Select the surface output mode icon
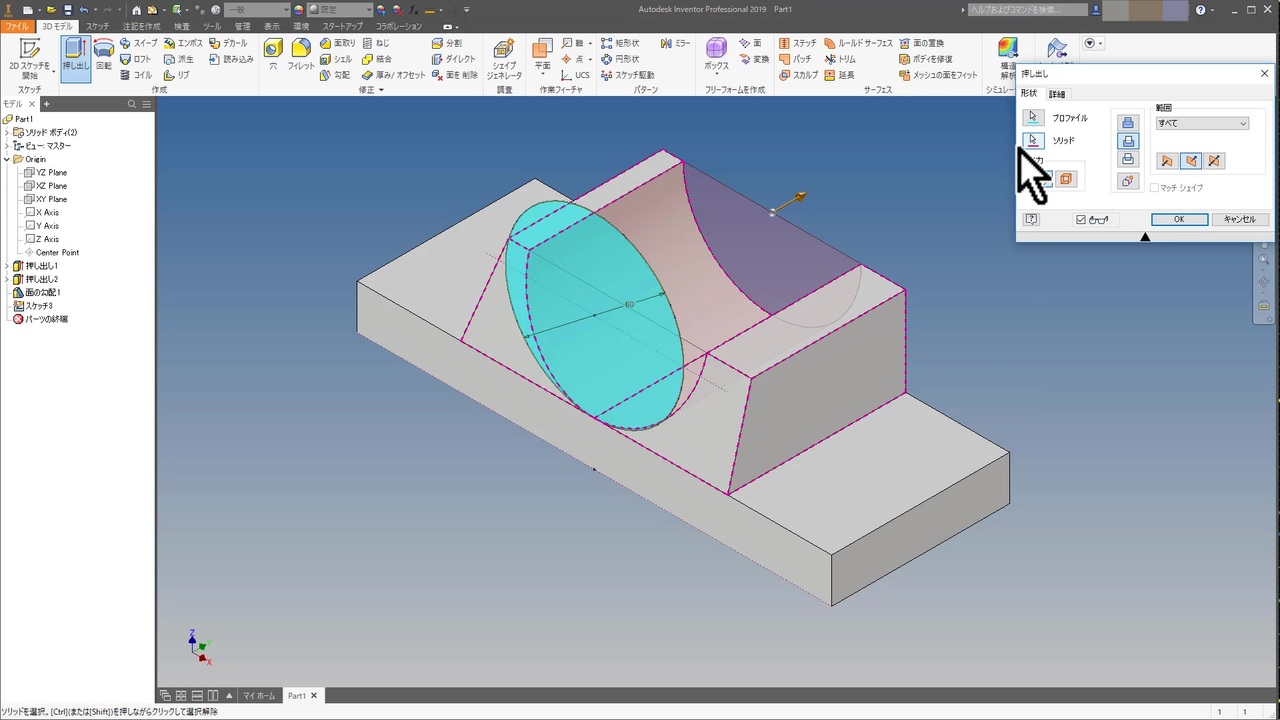This screenshot has width=1280, height=720. [x=1066, y=179]
